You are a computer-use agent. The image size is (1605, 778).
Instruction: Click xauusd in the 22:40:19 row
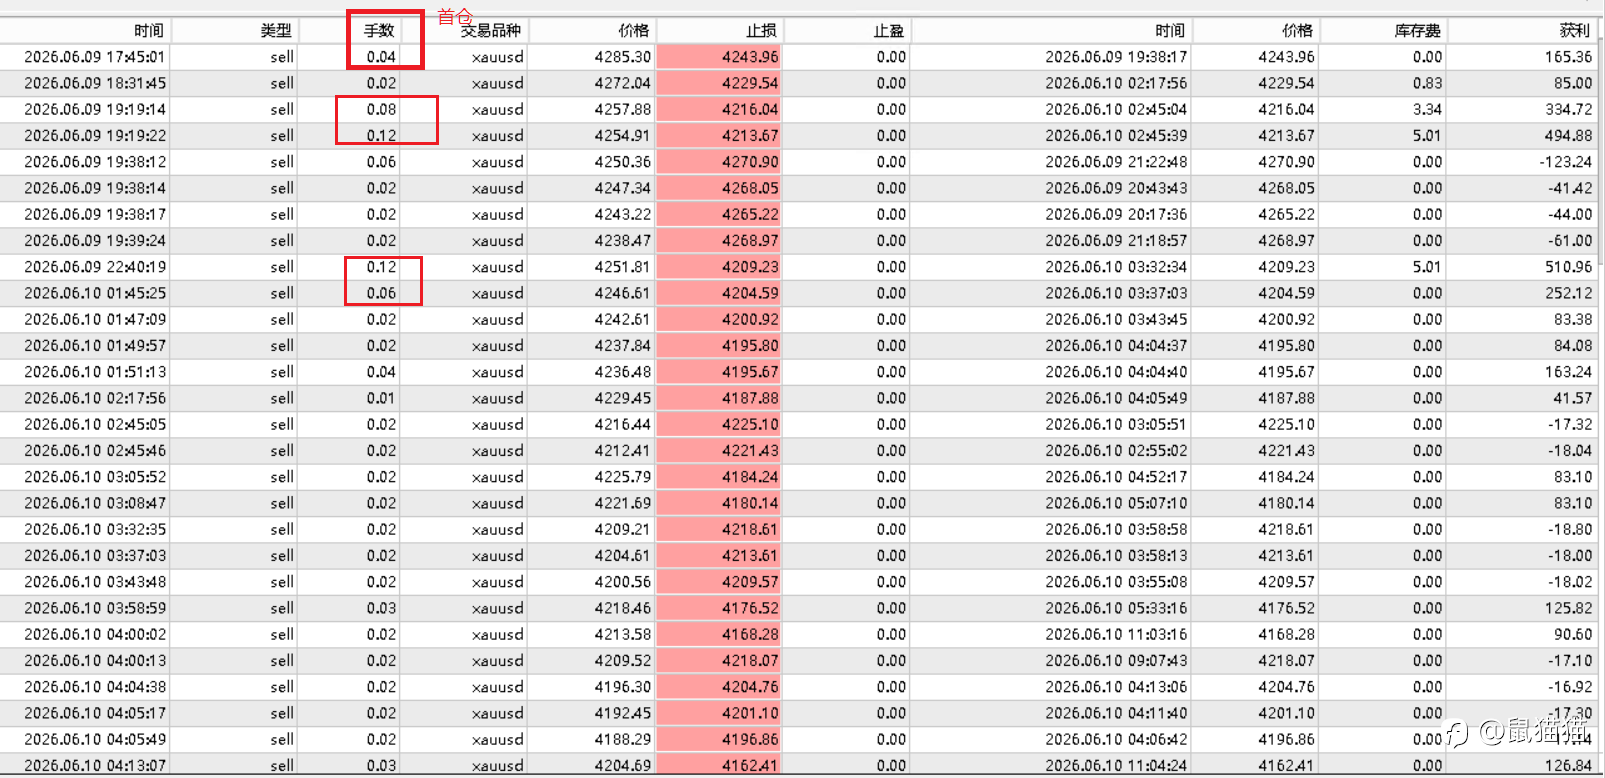pyautogui.click(x=497, y=267)
